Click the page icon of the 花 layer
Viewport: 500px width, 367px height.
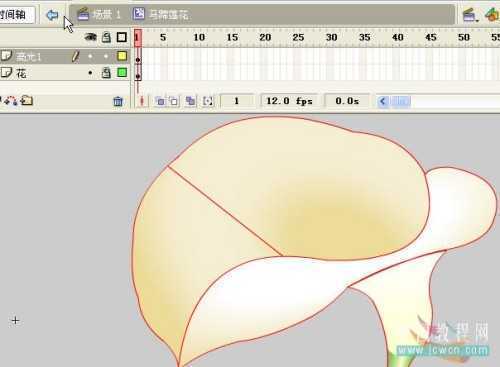(x=6, y=72)
